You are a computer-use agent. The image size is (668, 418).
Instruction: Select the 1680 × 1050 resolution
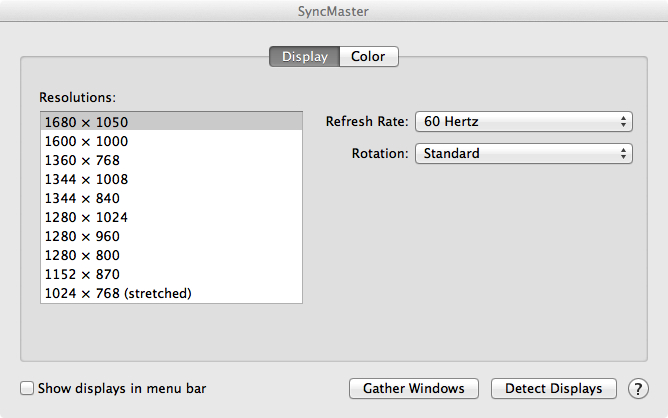[171, 122]
